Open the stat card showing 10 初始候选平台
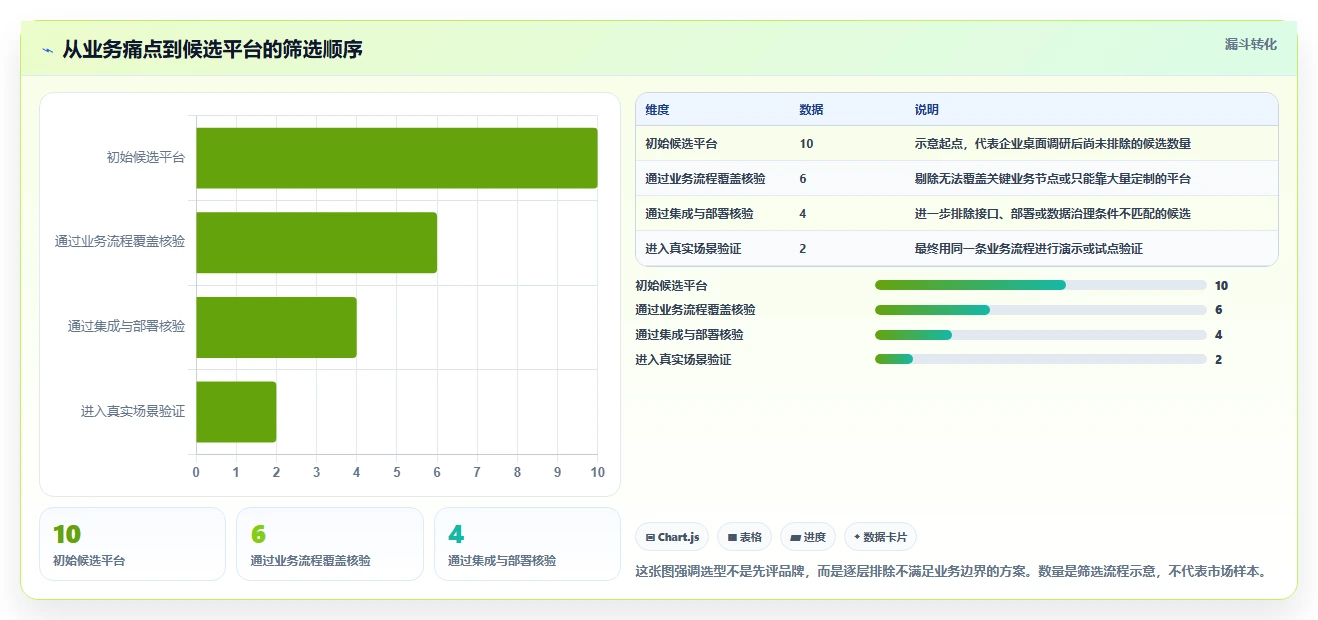 [133, 544]
